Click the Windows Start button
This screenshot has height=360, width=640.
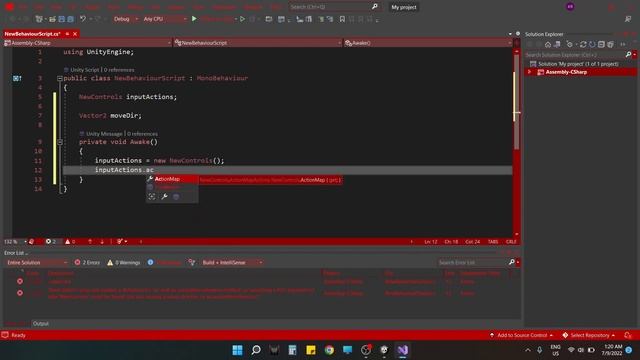pyautogui.click(x=237, y=350)
